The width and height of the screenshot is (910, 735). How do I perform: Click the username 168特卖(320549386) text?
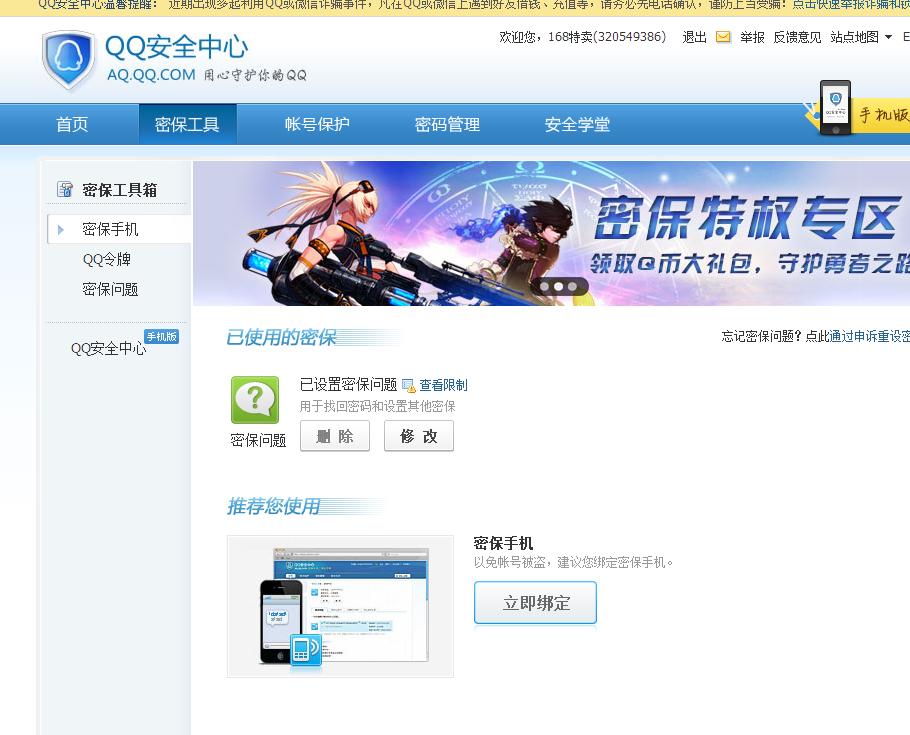click(607, 37)
